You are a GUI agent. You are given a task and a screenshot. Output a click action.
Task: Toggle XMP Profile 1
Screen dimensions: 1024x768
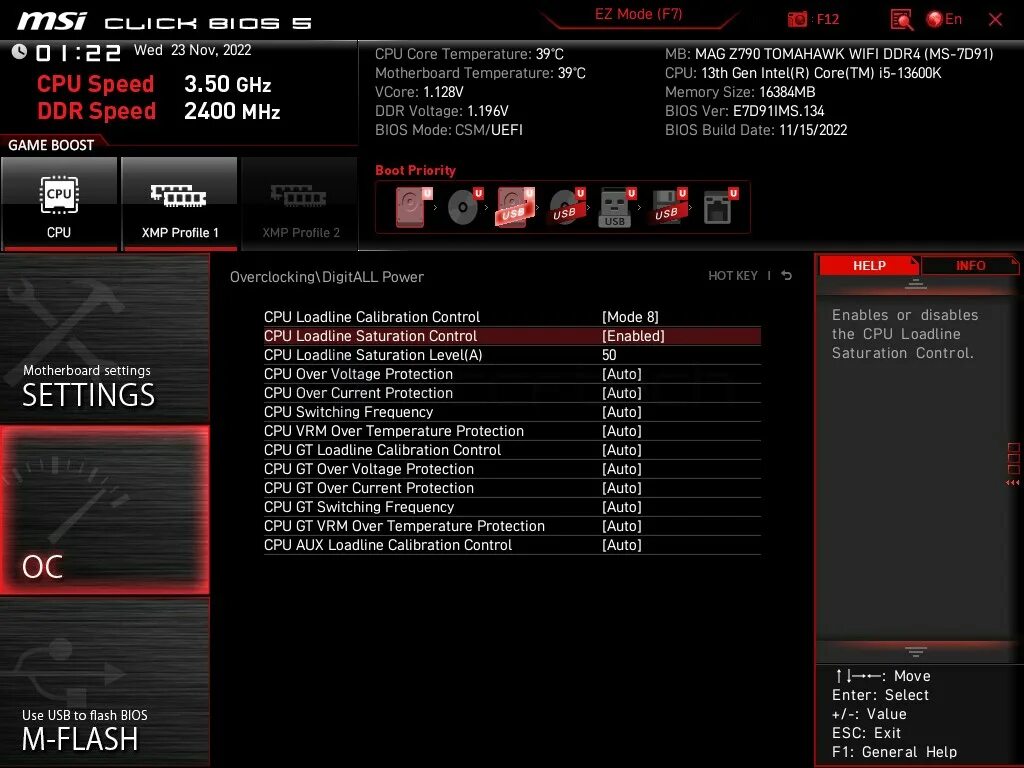pos(179,204)
